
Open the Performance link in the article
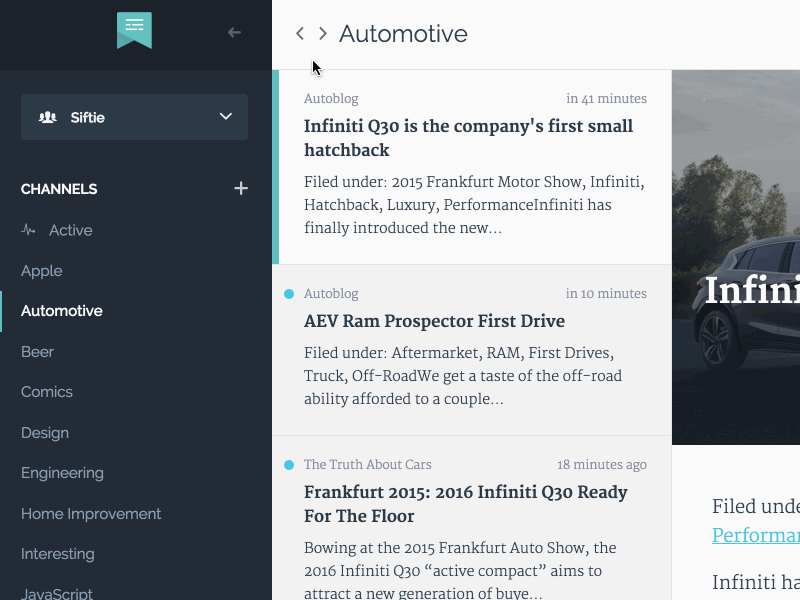(755, 536)
